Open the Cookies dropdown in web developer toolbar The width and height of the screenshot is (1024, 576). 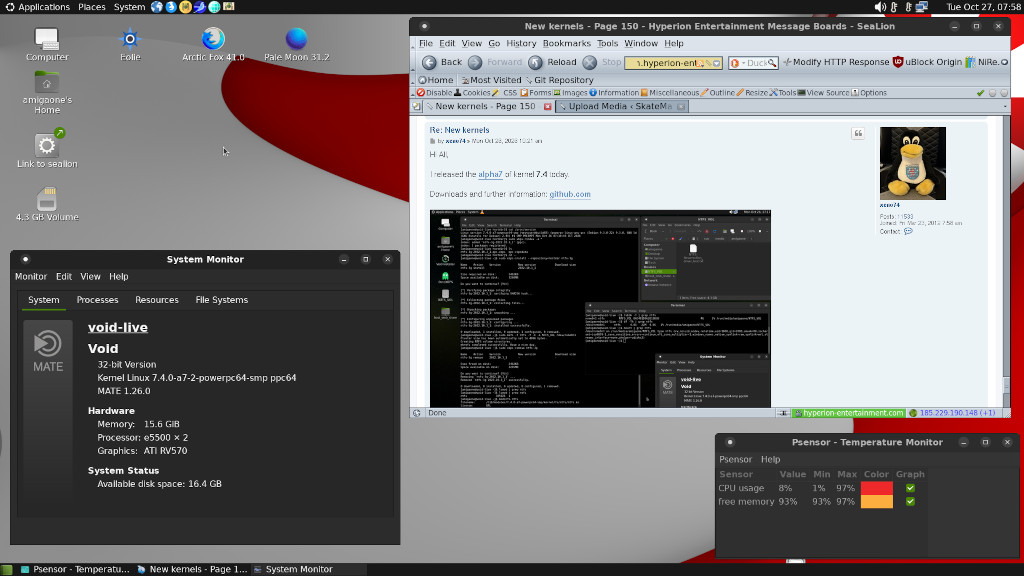(x=473, y=93)
